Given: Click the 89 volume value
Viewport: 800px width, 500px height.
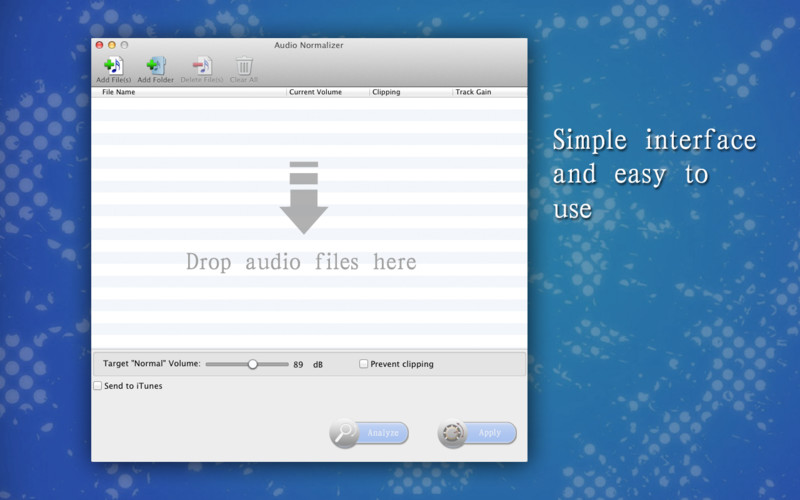Looking at the screenshot, I should pyautogui.click(x=298, y=365).
